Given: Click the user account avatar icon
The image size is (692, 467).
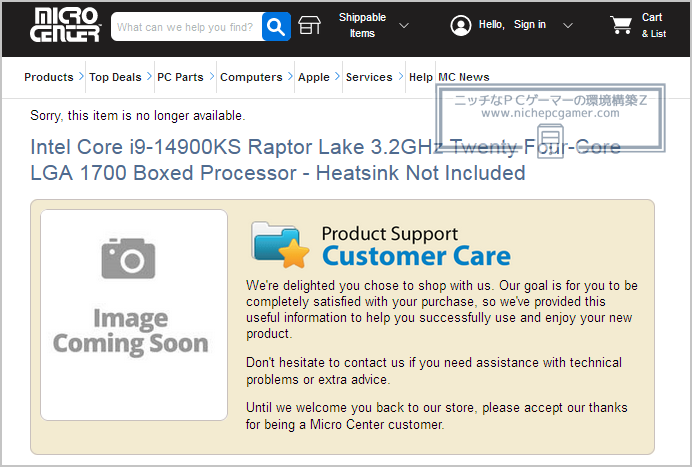Looking at the screenshot, I should point(461,25).
